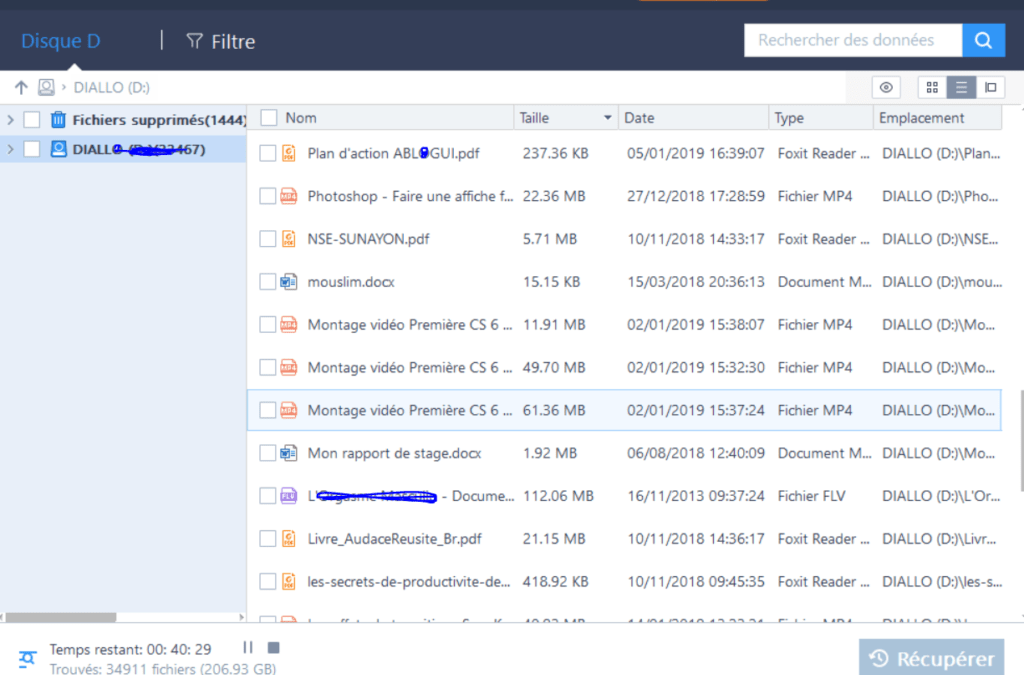Open the Disque D tab

60,41
